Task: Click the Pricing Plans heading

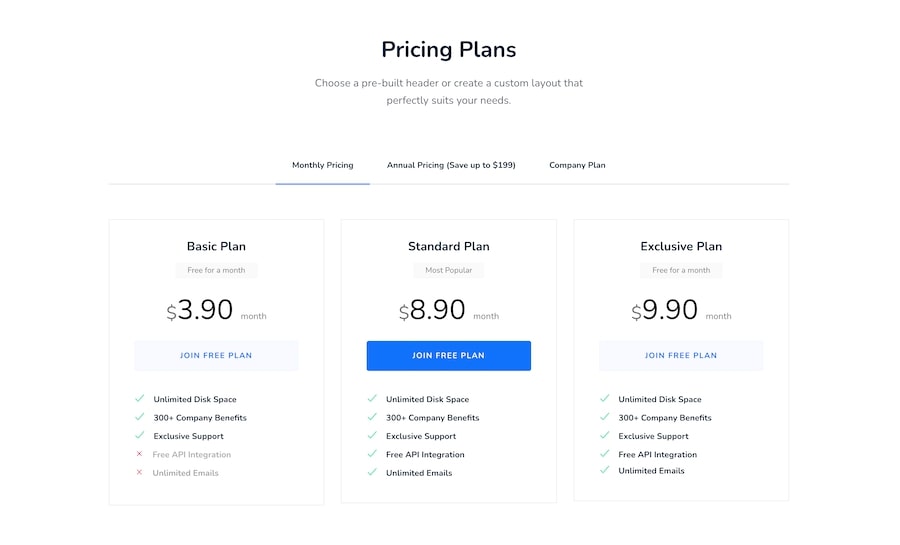Action: coord(448,49)
